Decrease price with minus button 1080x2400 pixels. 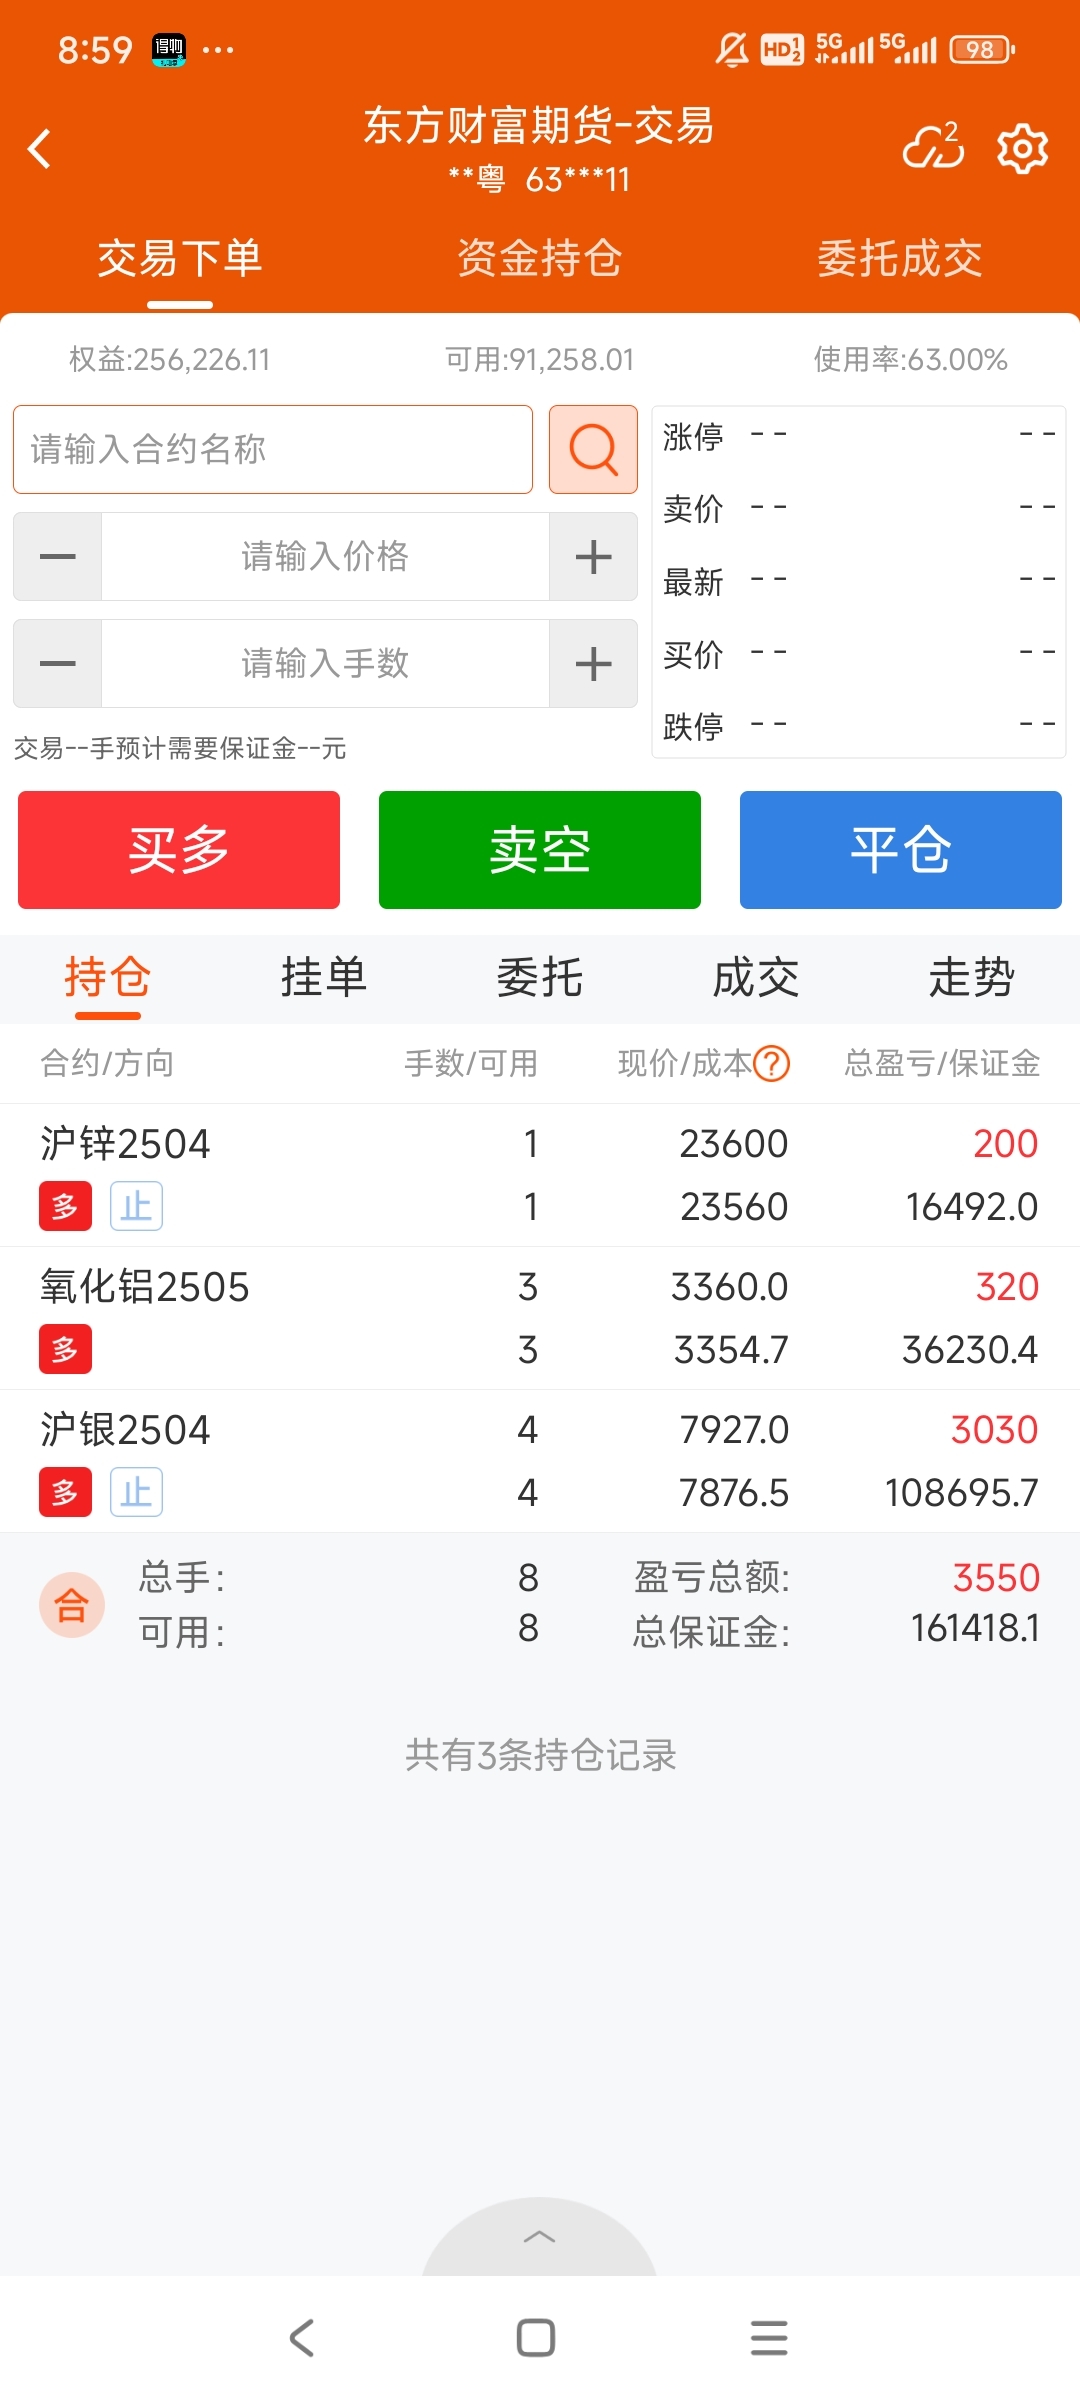pyautogui.click(x=58, y=557)
